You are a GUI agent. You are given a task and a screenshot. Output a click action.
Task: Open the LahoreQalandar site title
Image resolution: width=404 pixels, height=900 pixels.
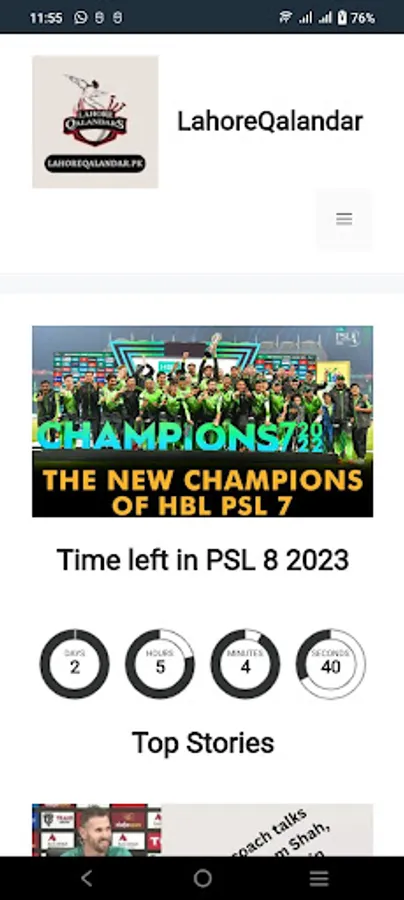[x=270, y=122]
